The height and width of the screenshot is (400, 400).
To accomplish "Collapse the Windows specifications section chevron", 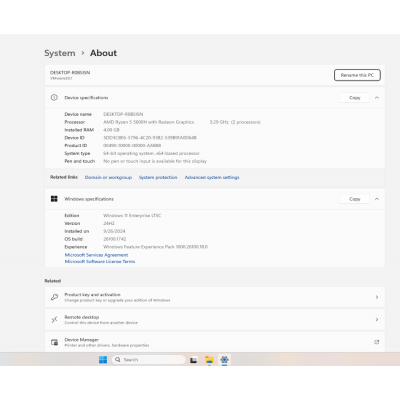I will coord(377,199).
